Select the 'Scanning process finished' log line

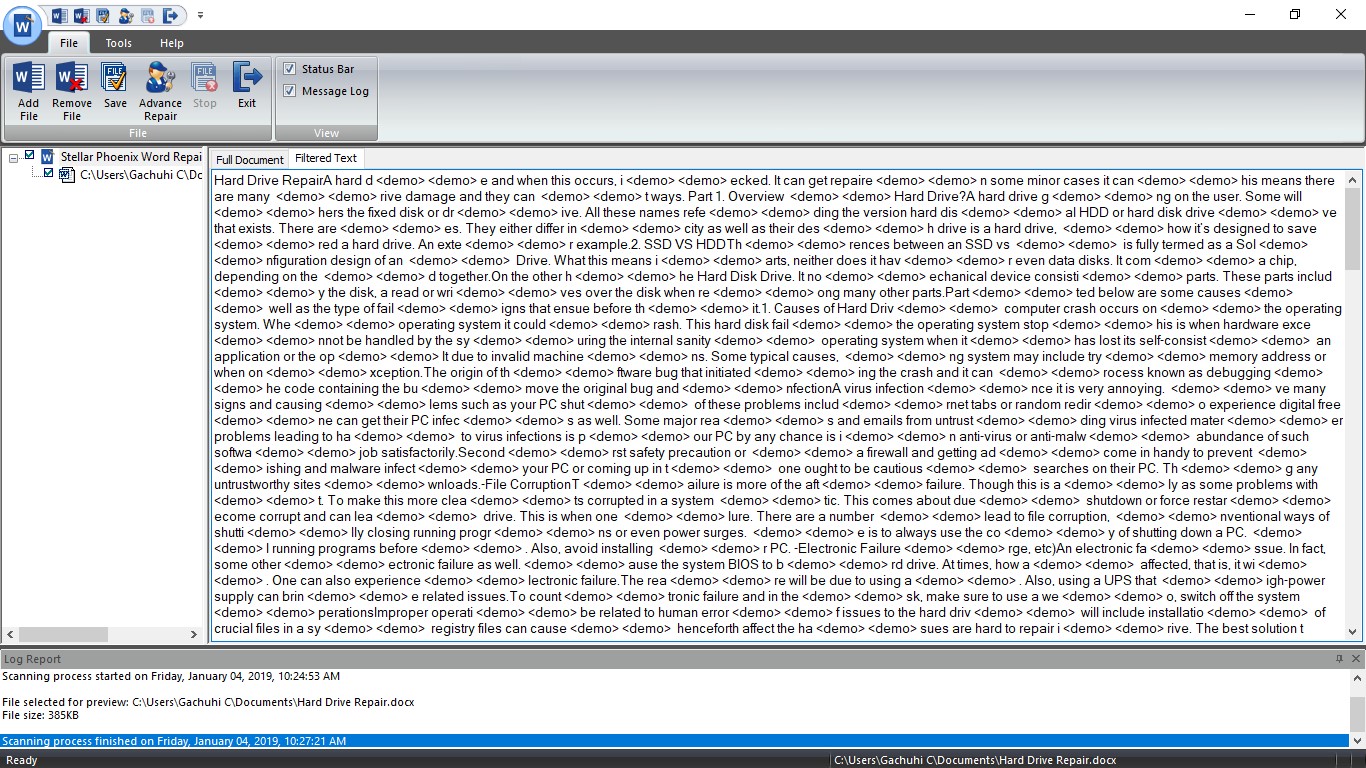[x=674, y=741]
